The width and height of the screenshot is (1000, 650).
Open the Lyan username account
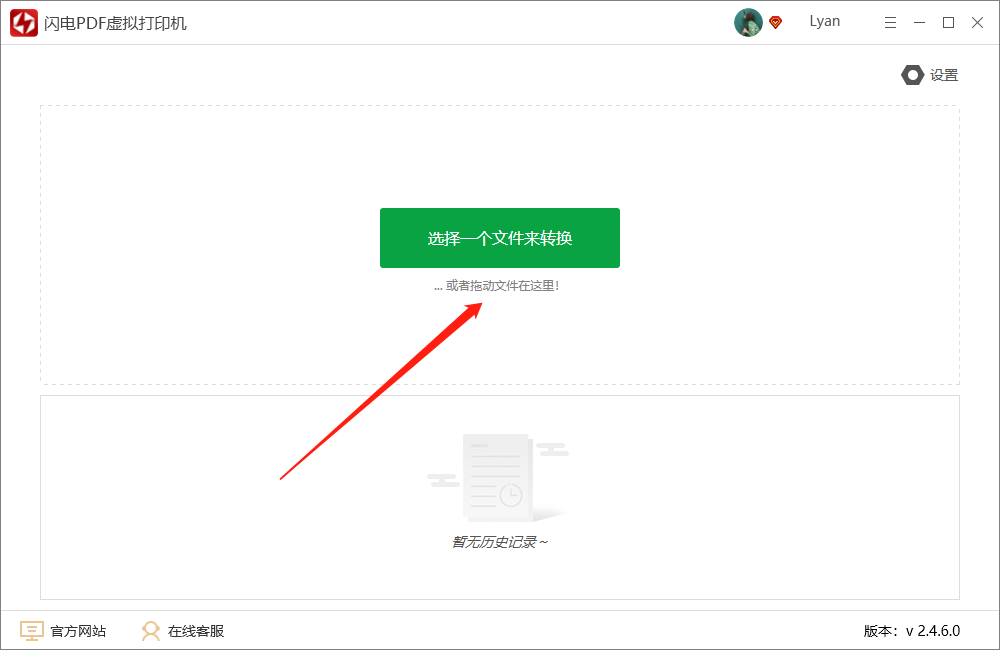click(x=825, y=22)
